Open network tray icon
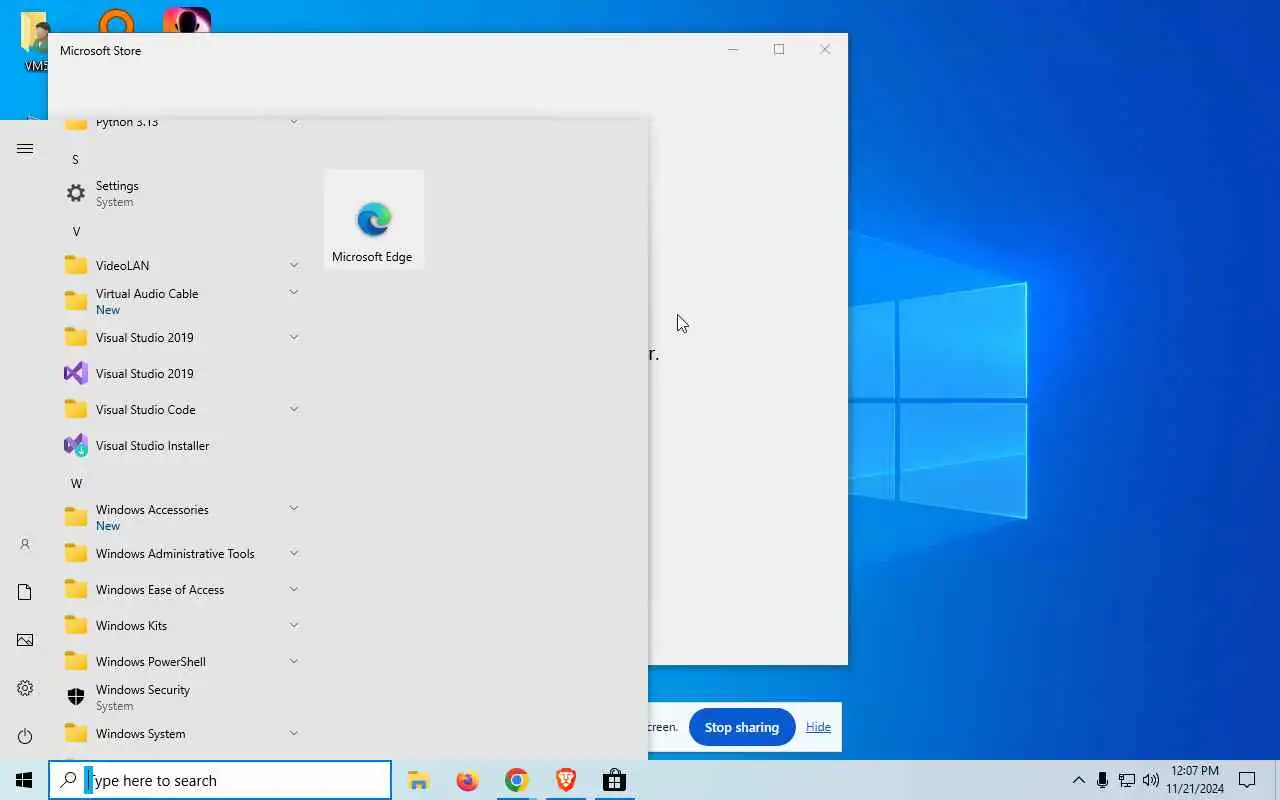Image resolution: width=1280 pixels, height=800 pixels. coord(1127,780)
